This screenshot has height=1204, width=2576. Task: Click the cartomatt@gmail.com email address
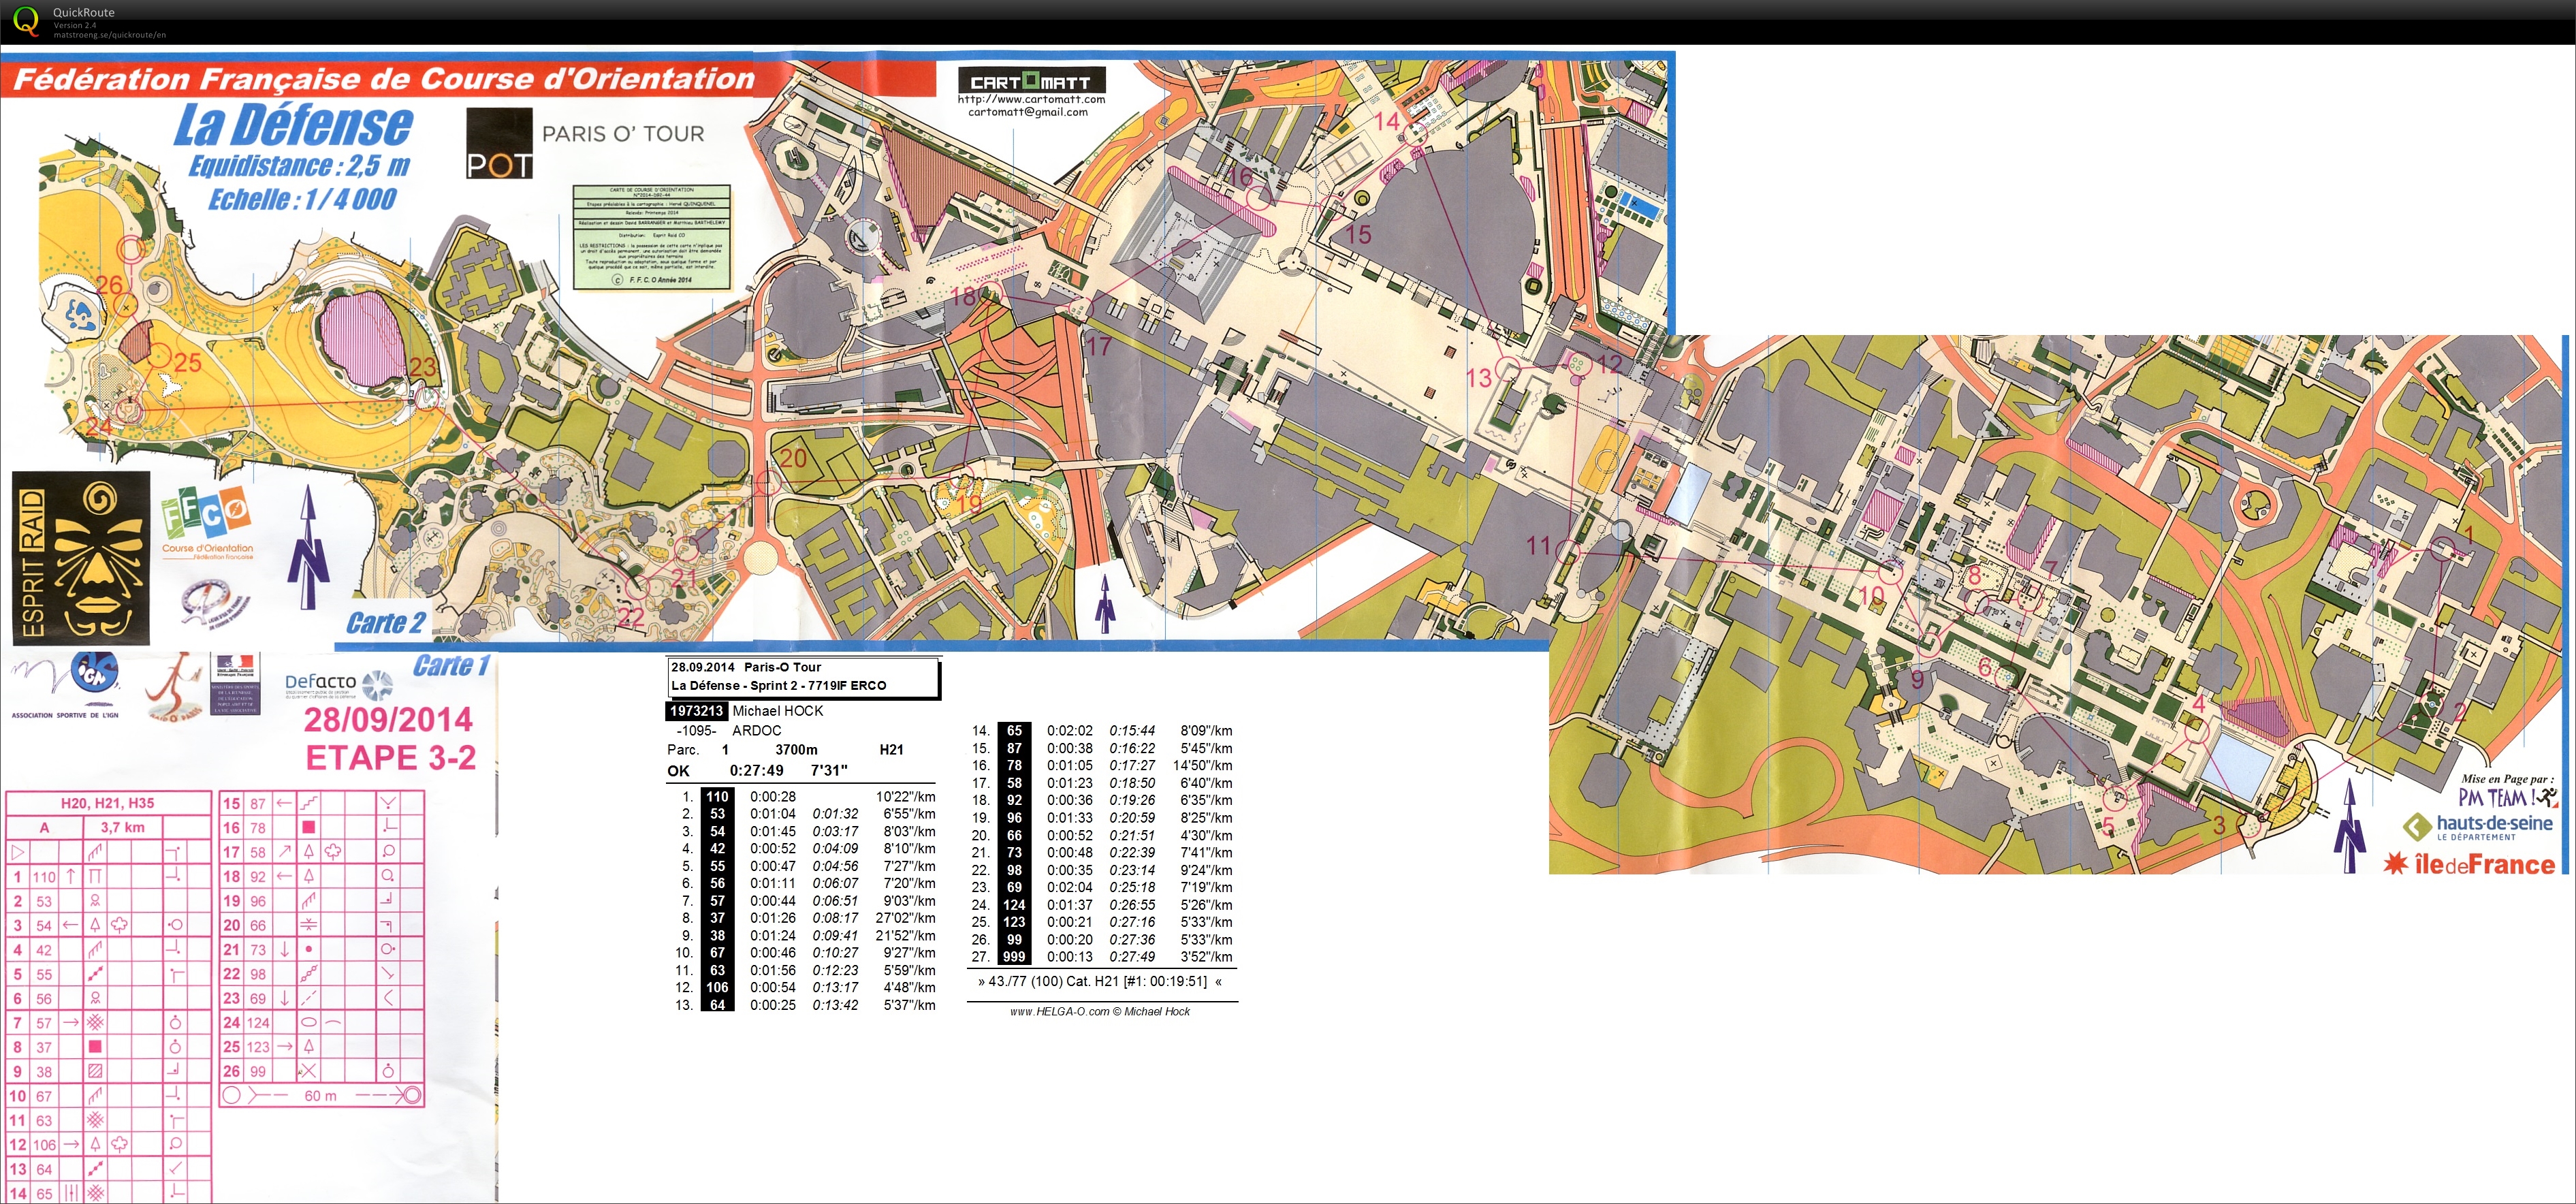point(1028,112)
